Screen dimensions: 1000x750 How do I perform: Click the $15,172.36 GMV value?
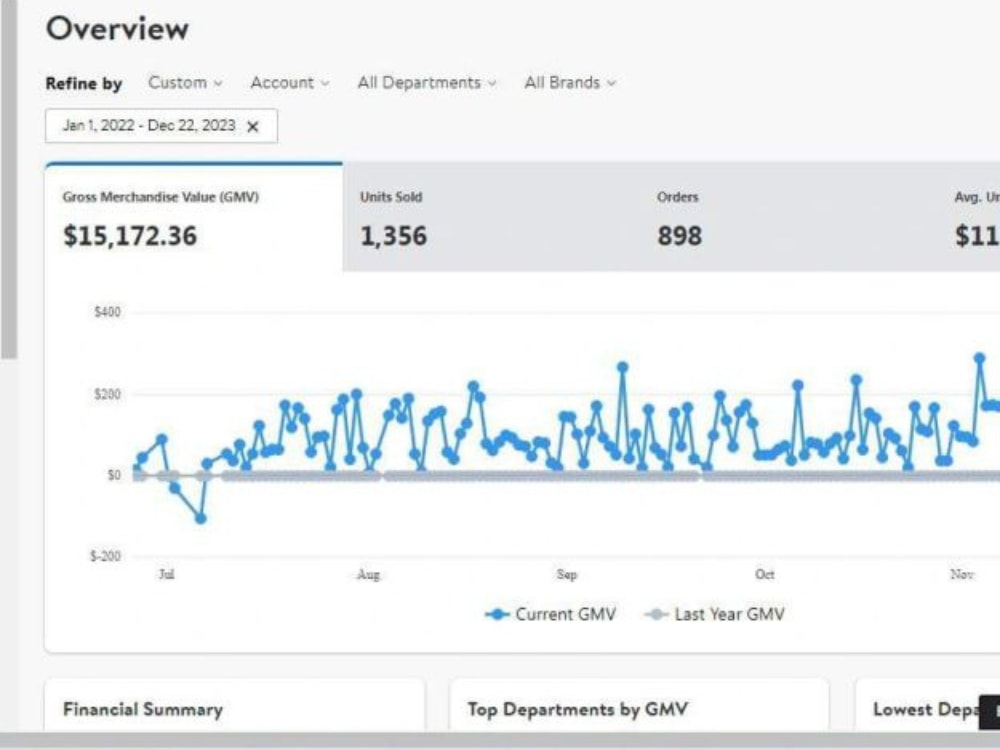[x=130, y=236]
